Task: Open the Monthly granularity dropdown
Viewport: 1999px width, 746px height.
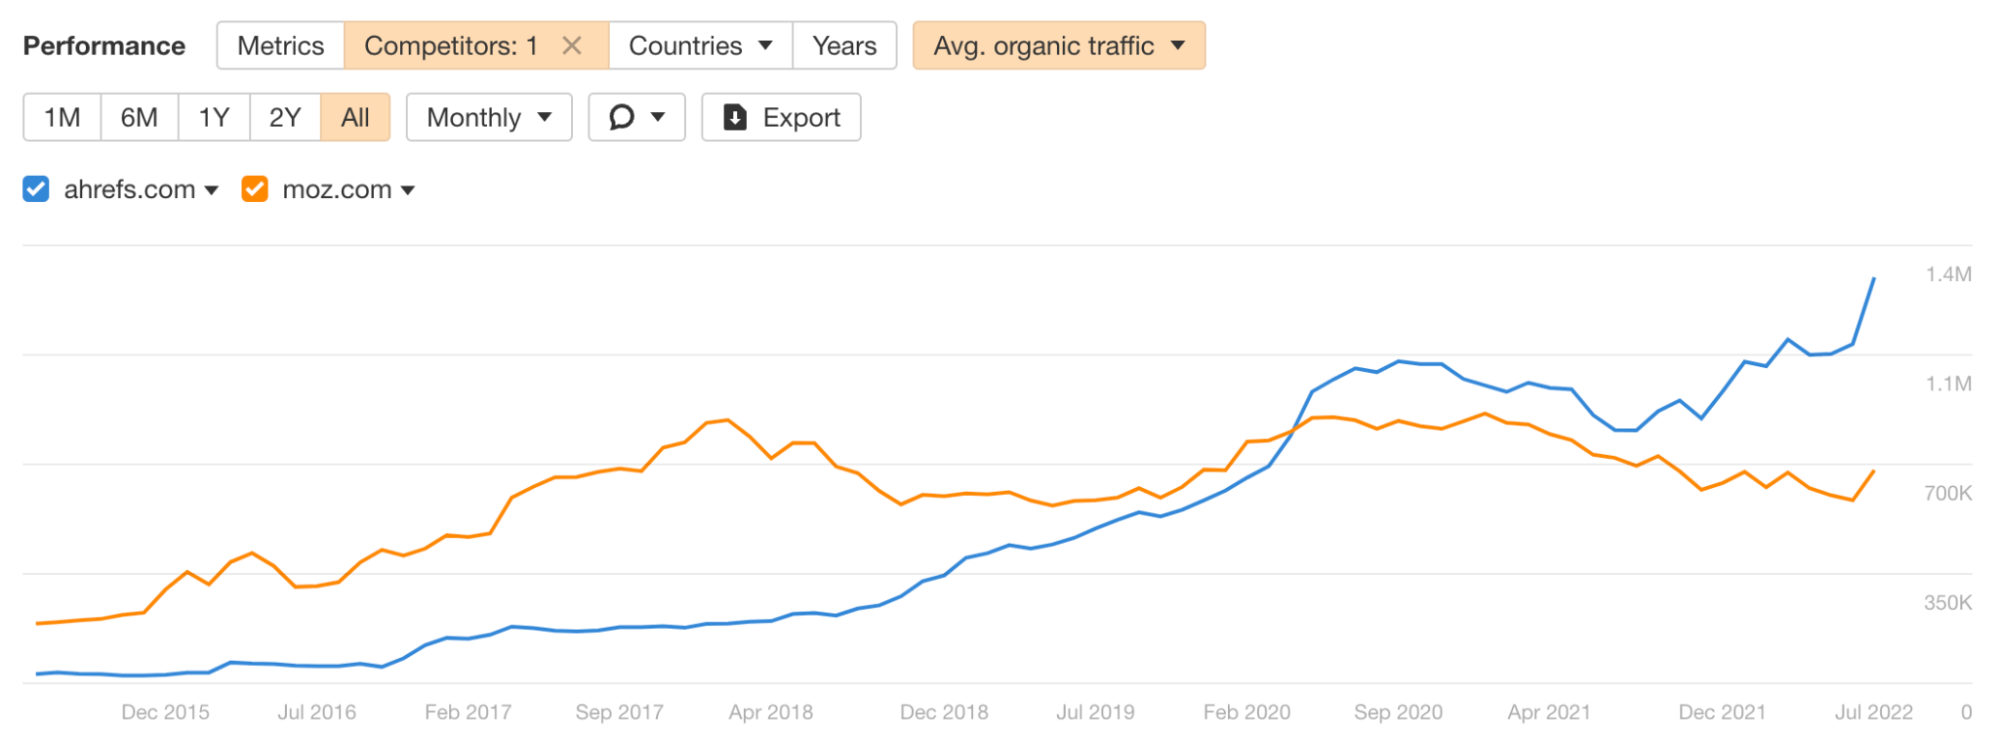Action: point(487,117)
